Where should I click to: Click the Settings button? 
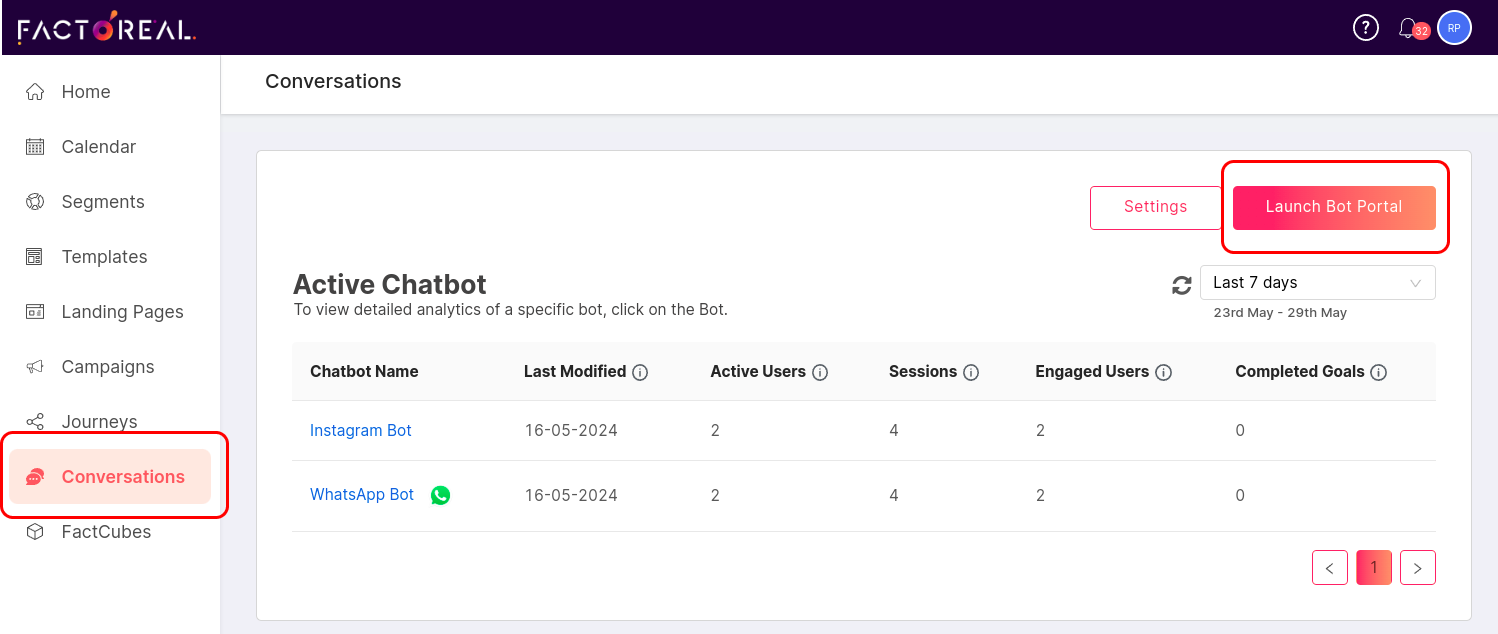(x=1155, y=207)
